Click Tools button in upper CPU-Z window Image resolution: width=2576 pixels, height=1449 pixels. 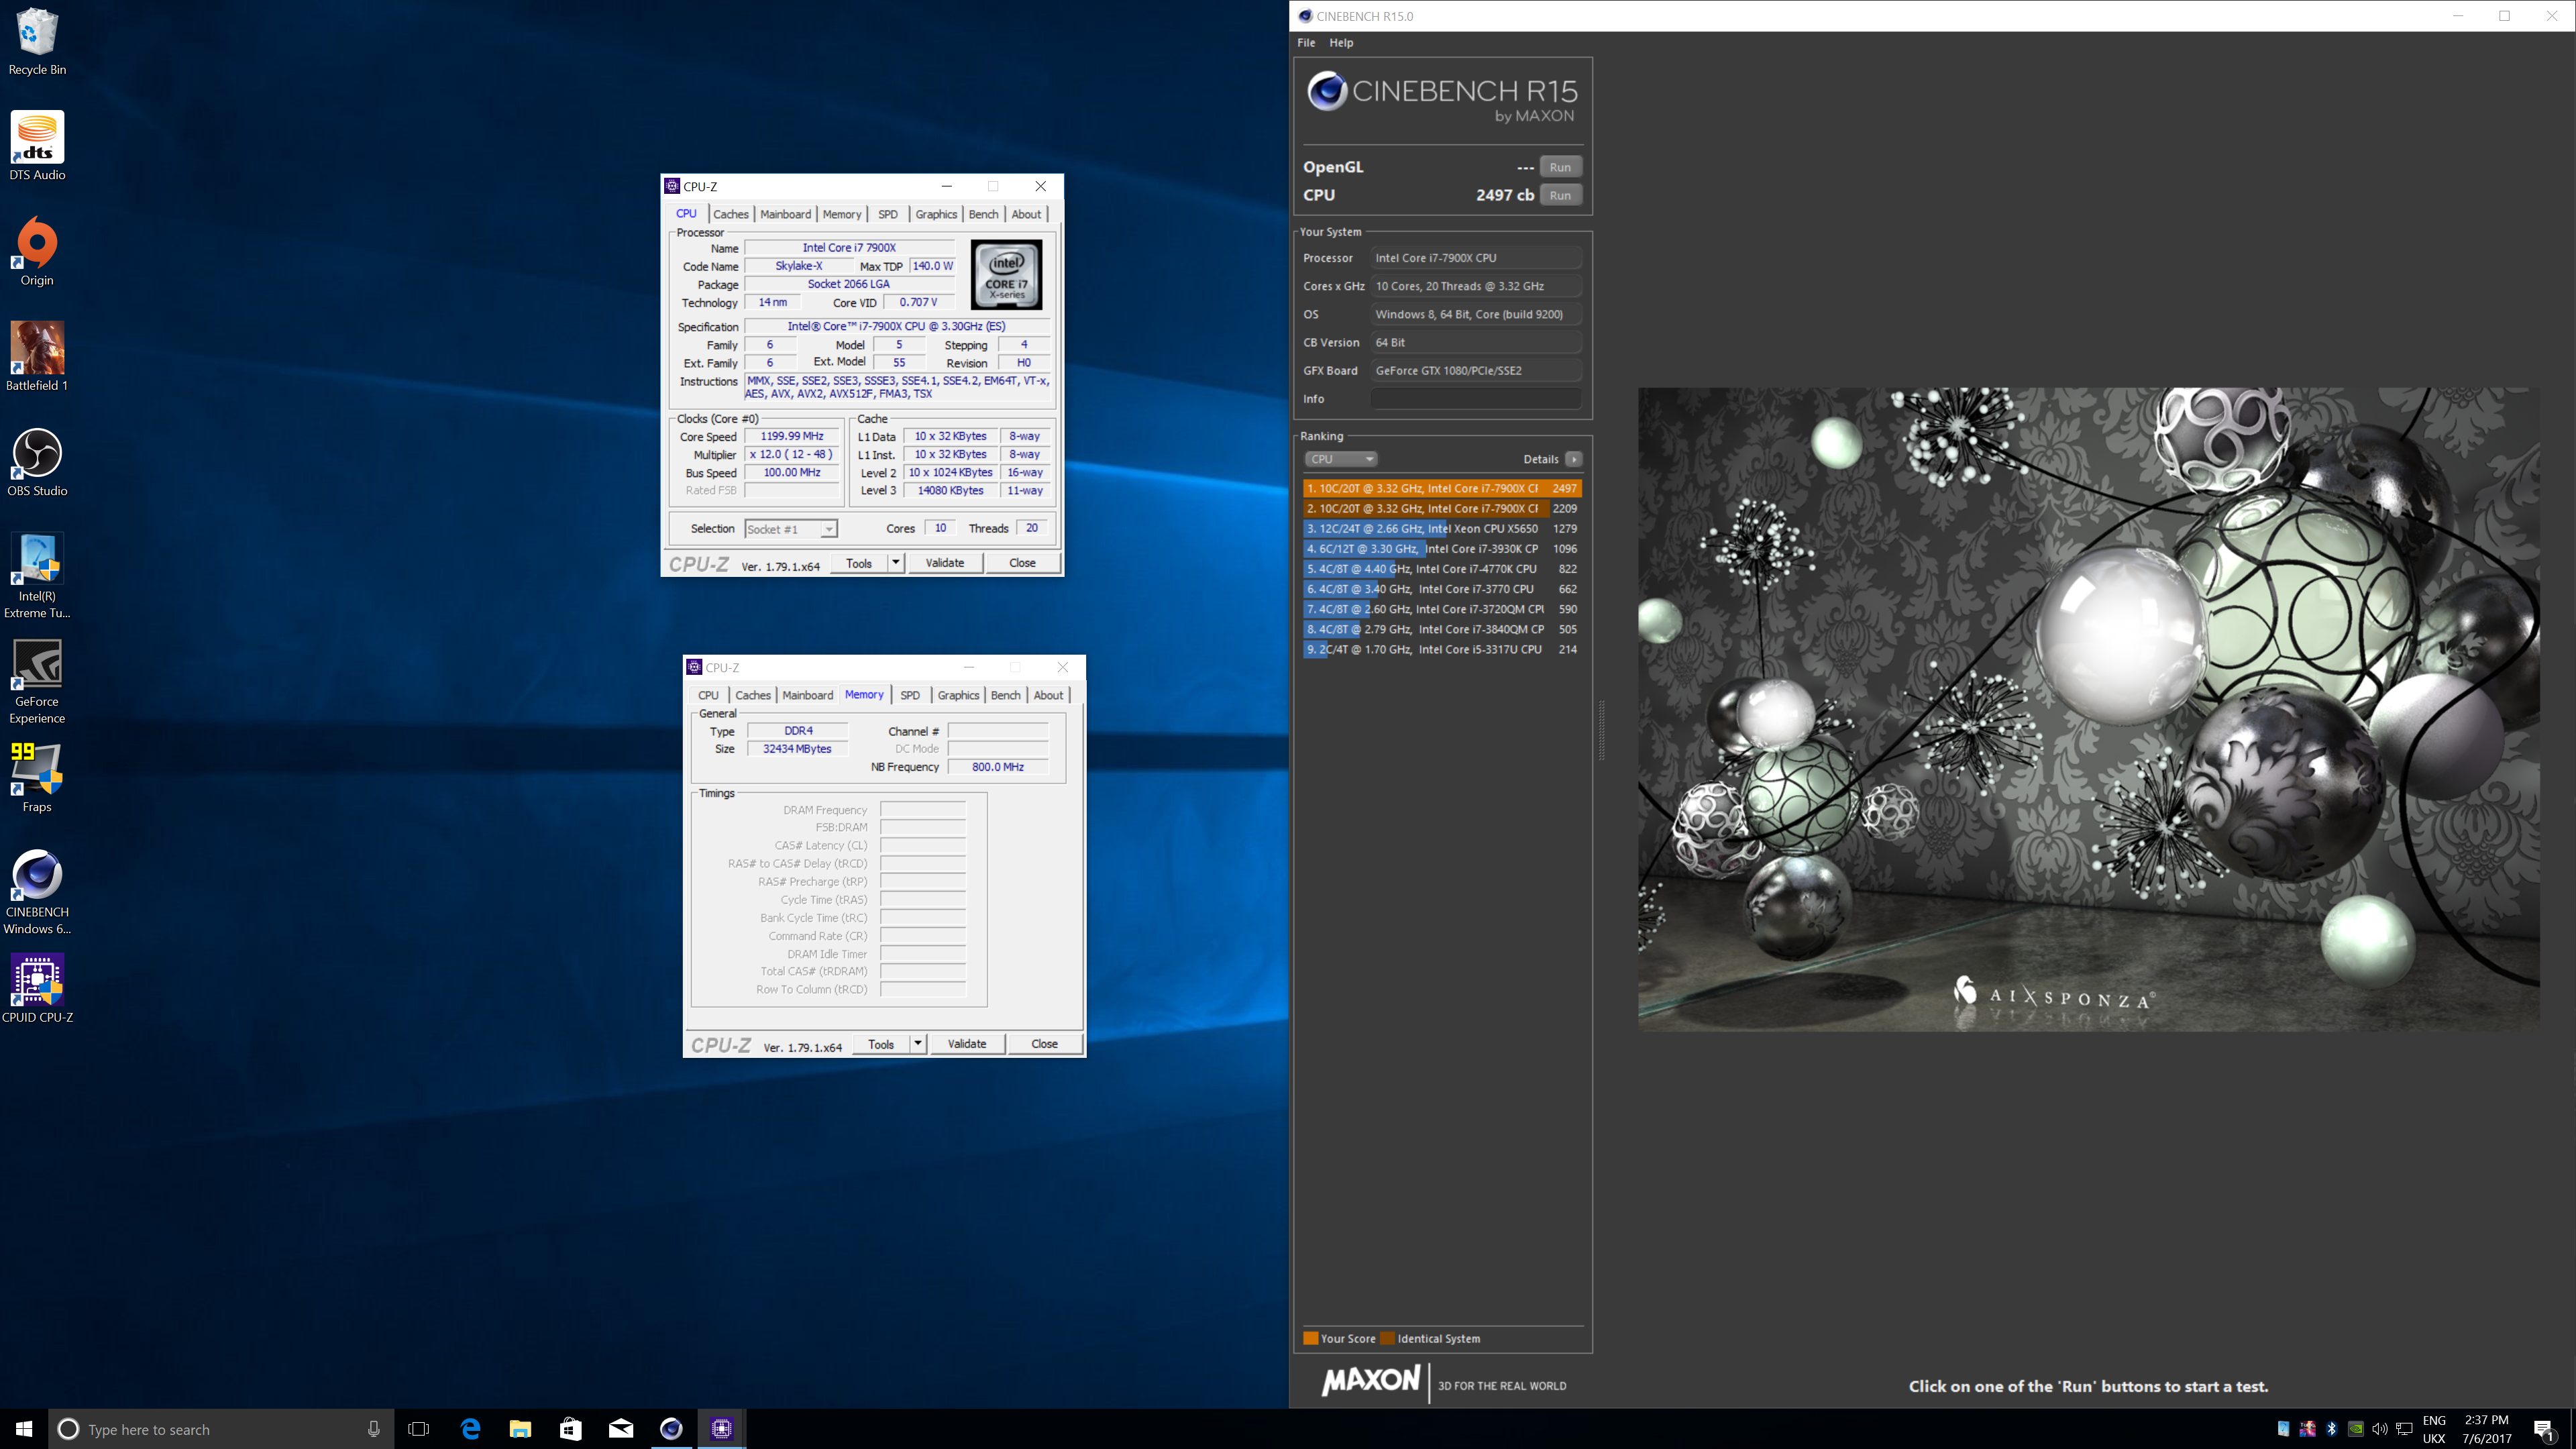859,563
